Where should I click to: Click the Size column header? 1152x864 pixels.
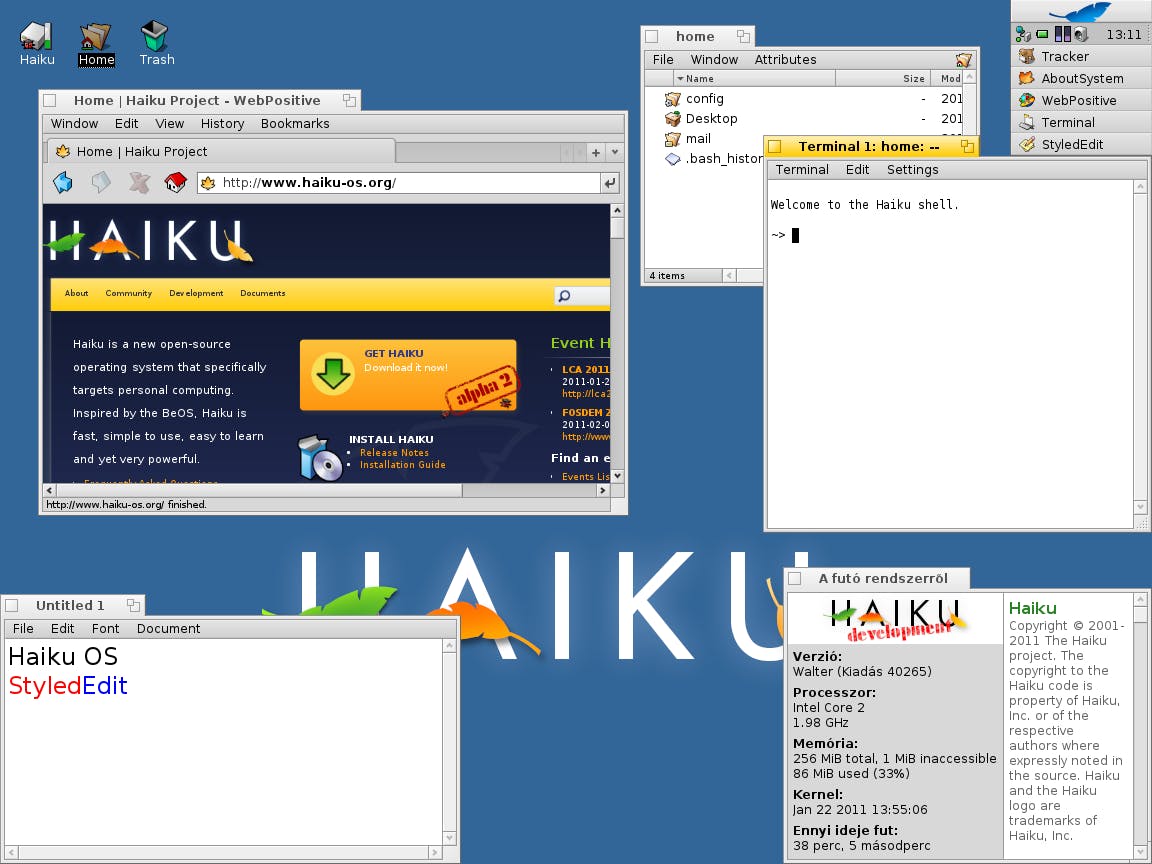[883, 79]
